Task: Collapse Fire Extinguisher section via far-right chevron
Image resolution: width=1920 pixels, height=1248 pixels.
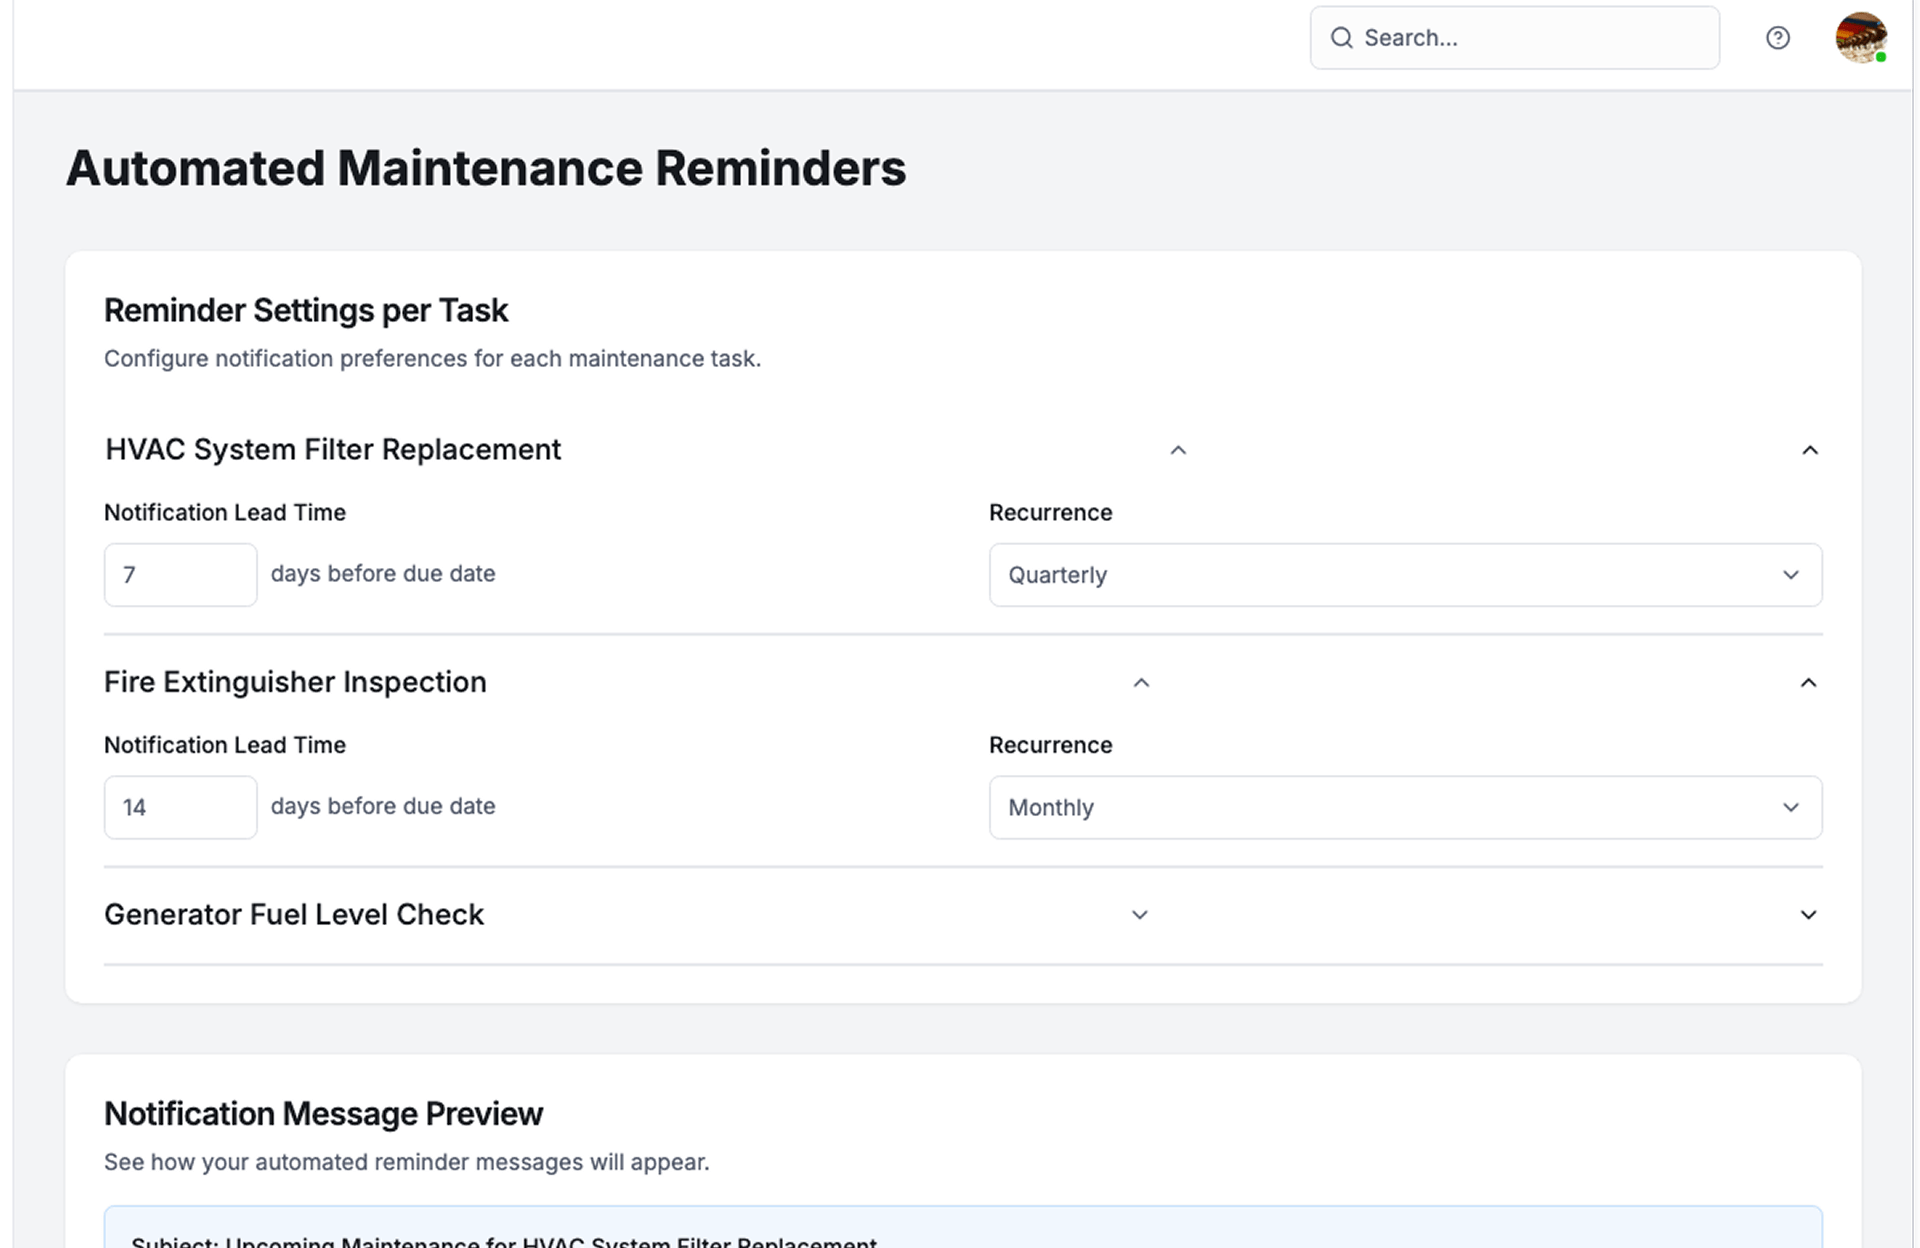Action: coord(1808,683)
